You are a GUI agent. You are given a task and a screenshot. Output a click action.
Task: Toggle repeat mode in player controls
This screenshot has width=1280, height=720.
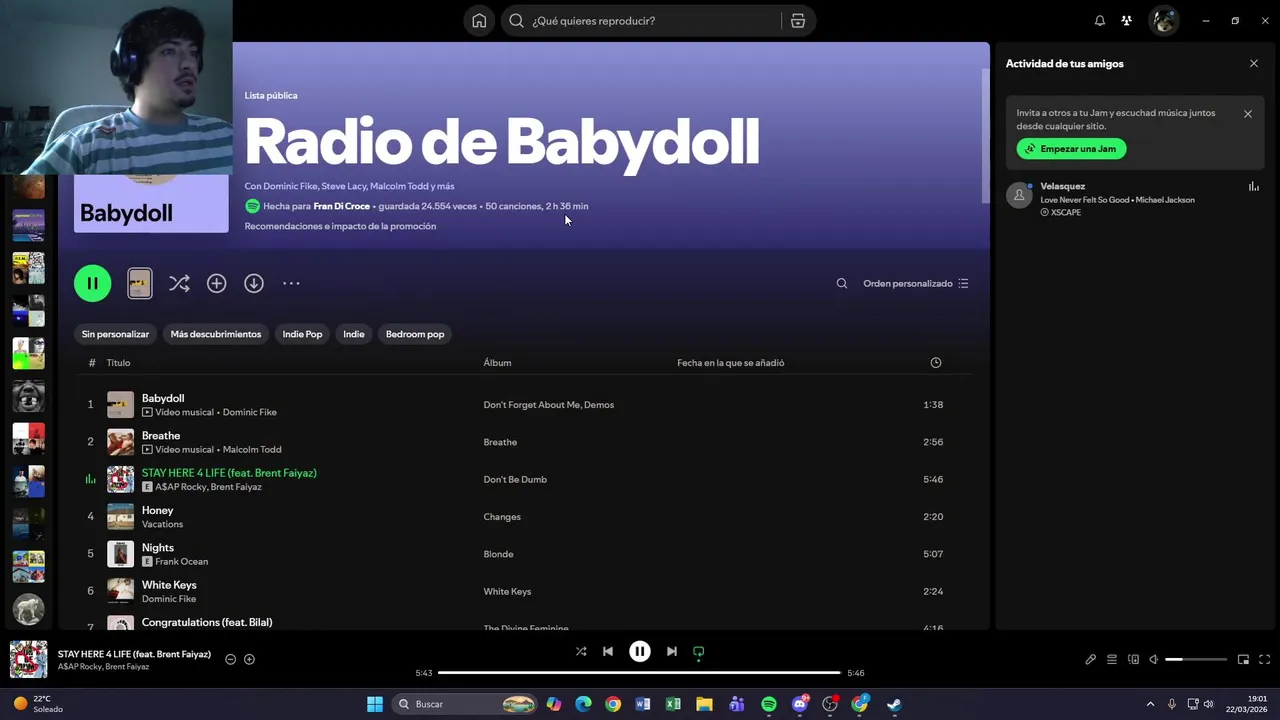click(699, 651)
